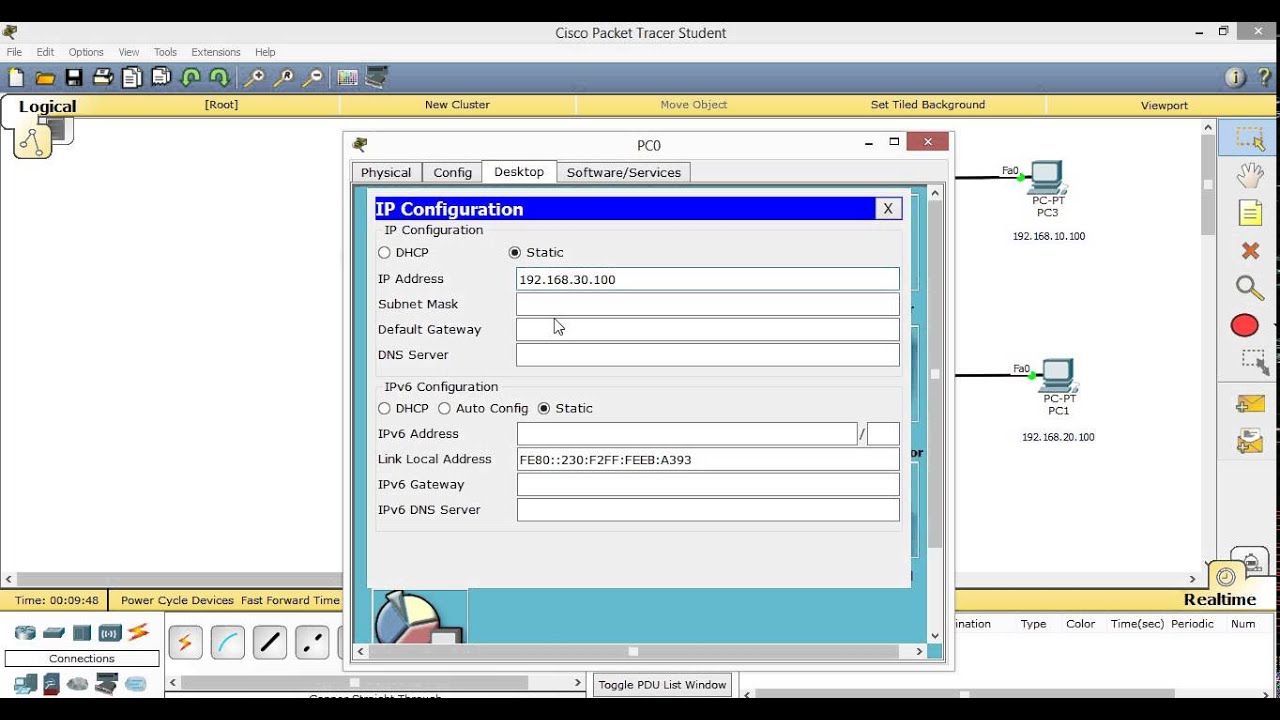Choose the Place Note tool

tap(1250, 212)
